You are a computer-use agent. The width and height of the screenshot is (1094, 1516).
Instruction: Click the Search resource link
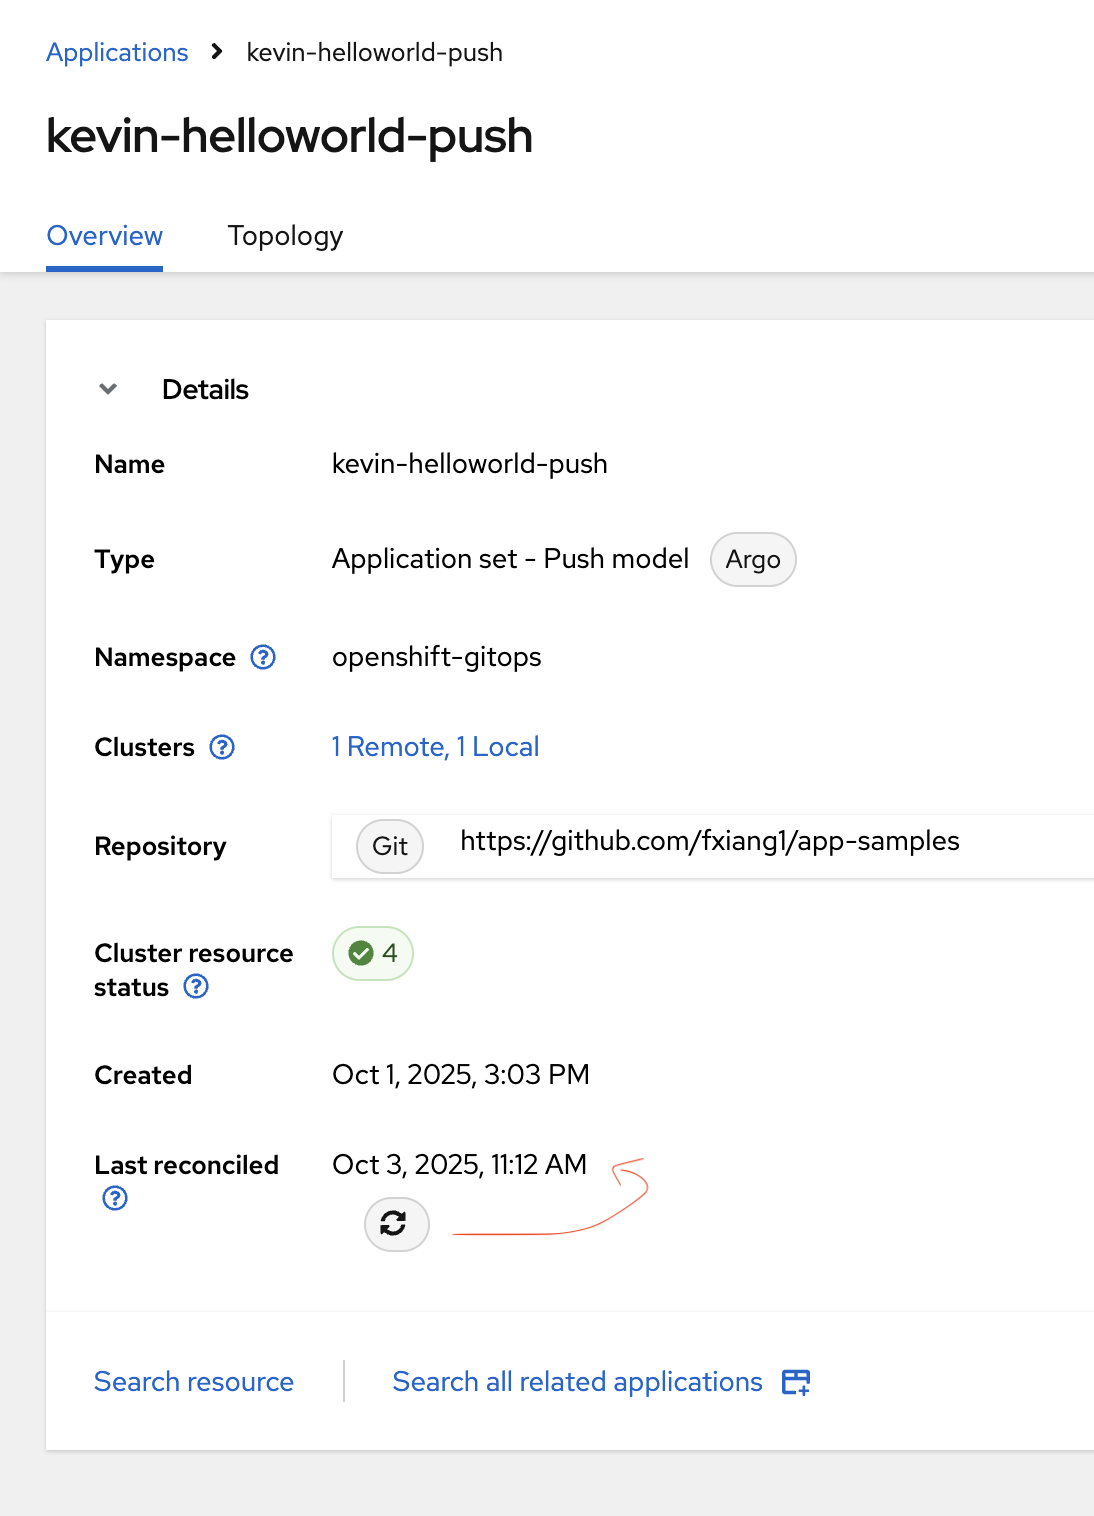[x=194, y=1382]
